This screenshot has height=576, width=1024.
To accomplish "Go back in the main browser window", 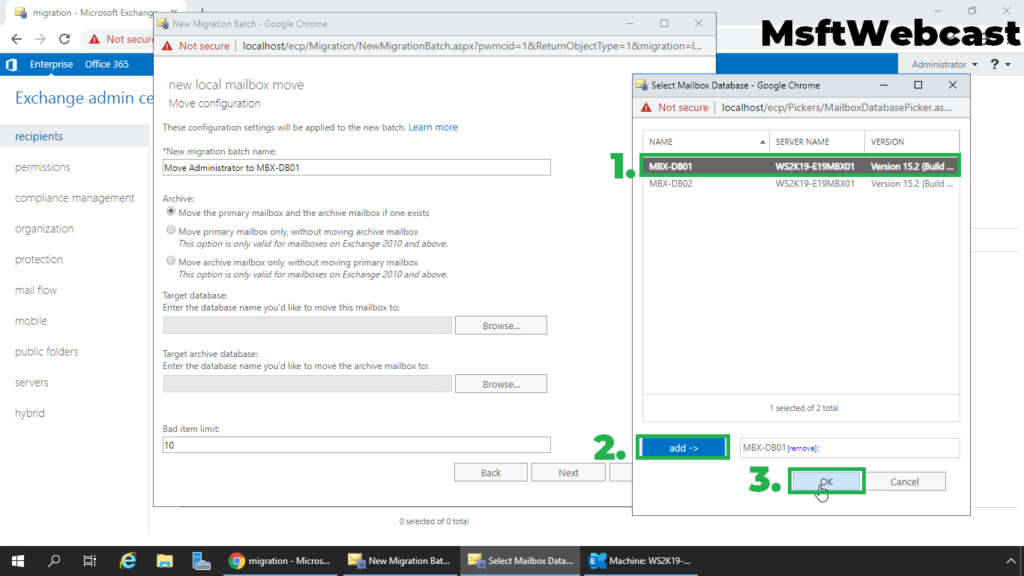I will tap(16, 39).
